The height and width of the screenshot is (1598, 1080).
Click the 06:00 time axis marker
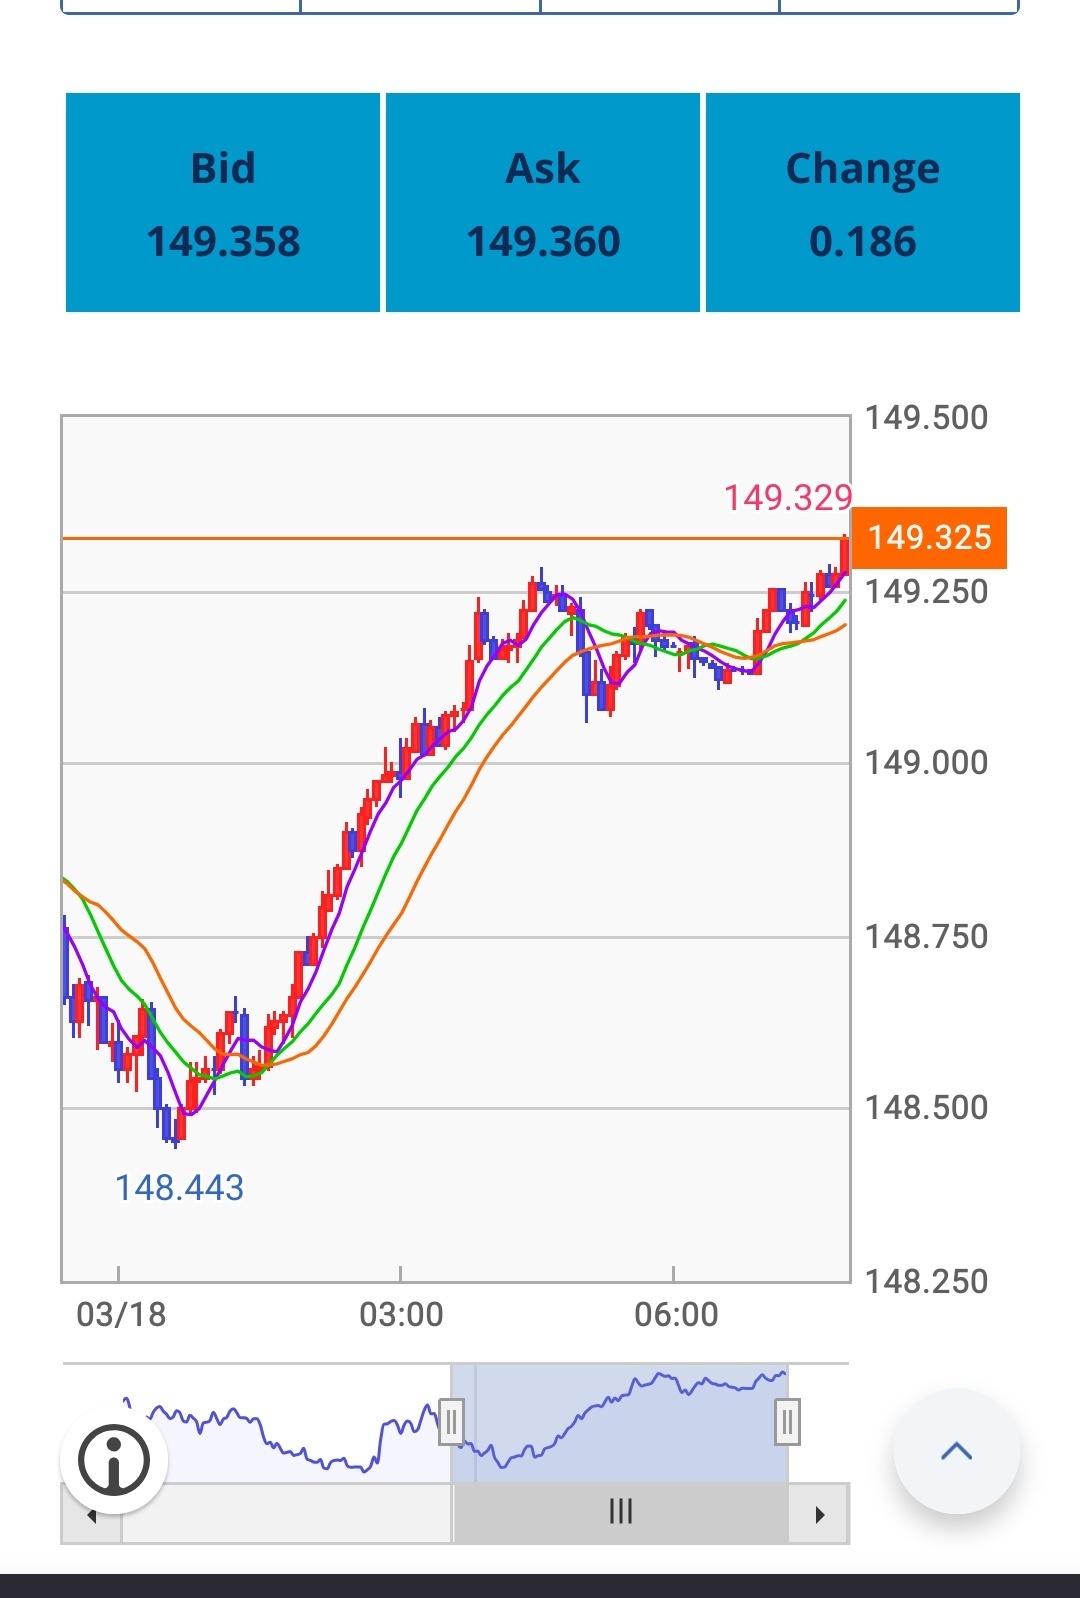(676, 1314)
